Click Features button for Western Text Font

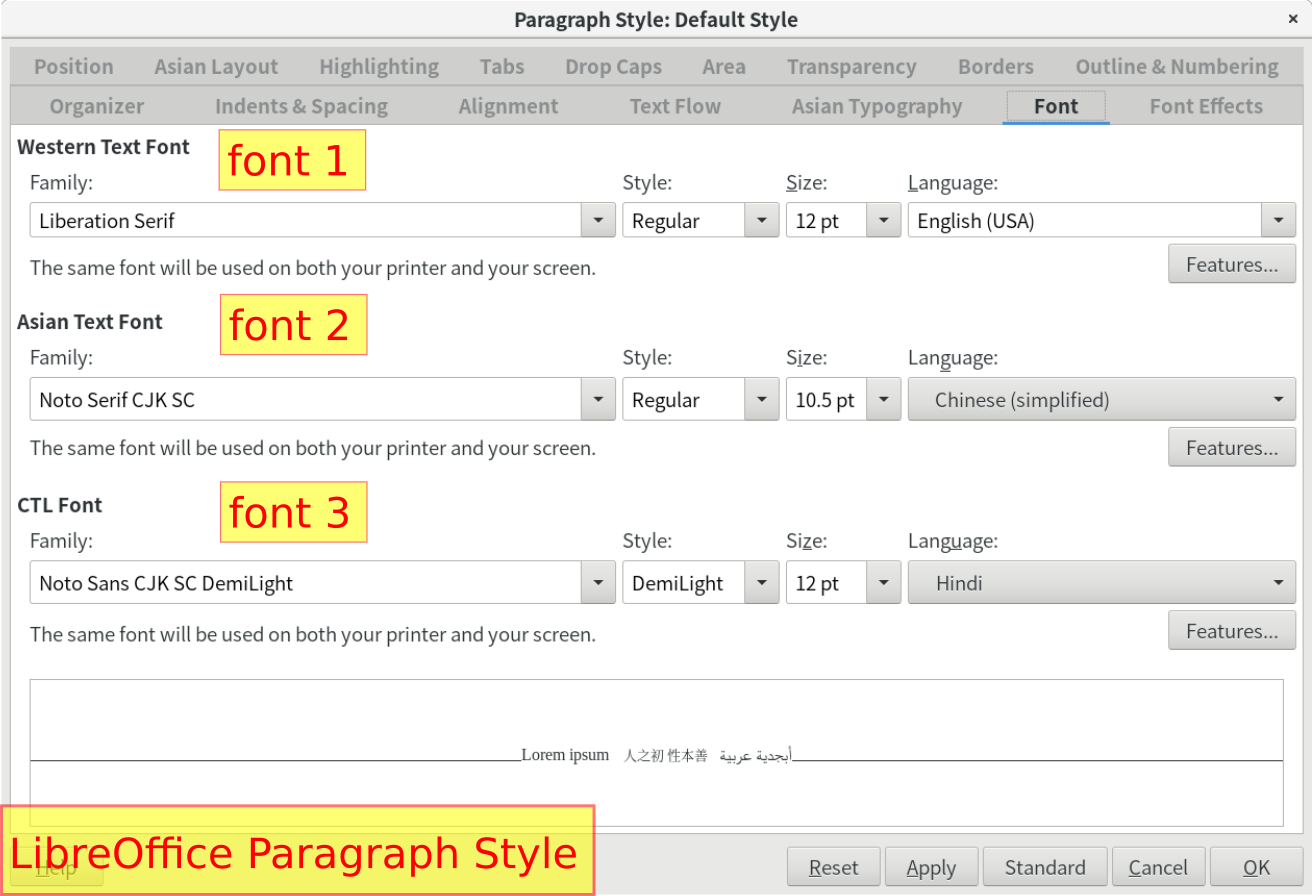click(x=1231, y=264)
